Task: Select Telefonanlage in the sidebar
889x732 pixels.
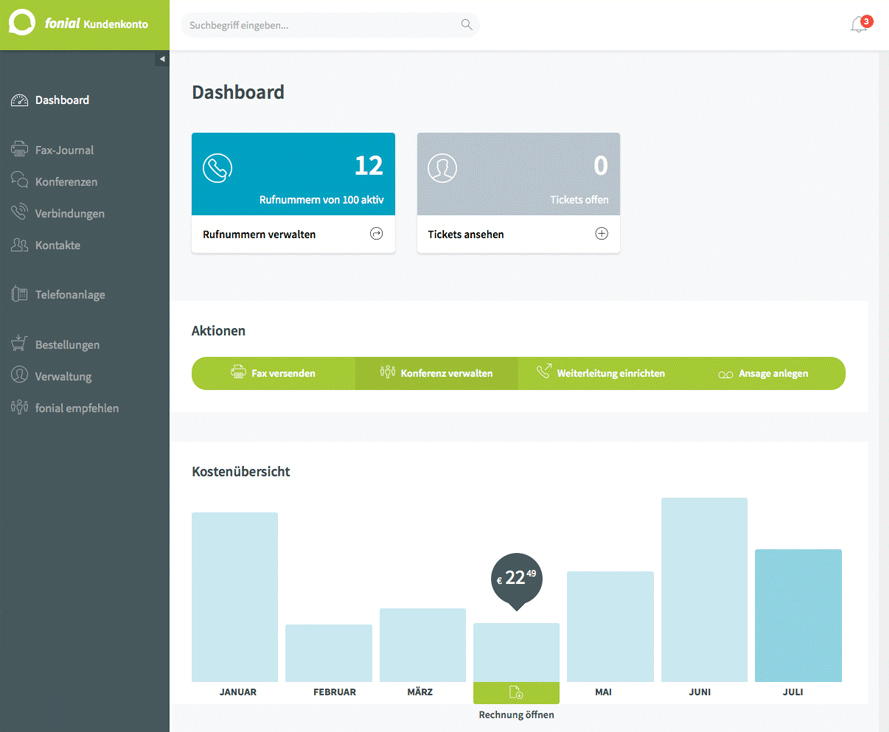Action: pyautogui.click(x=70, y=295)
